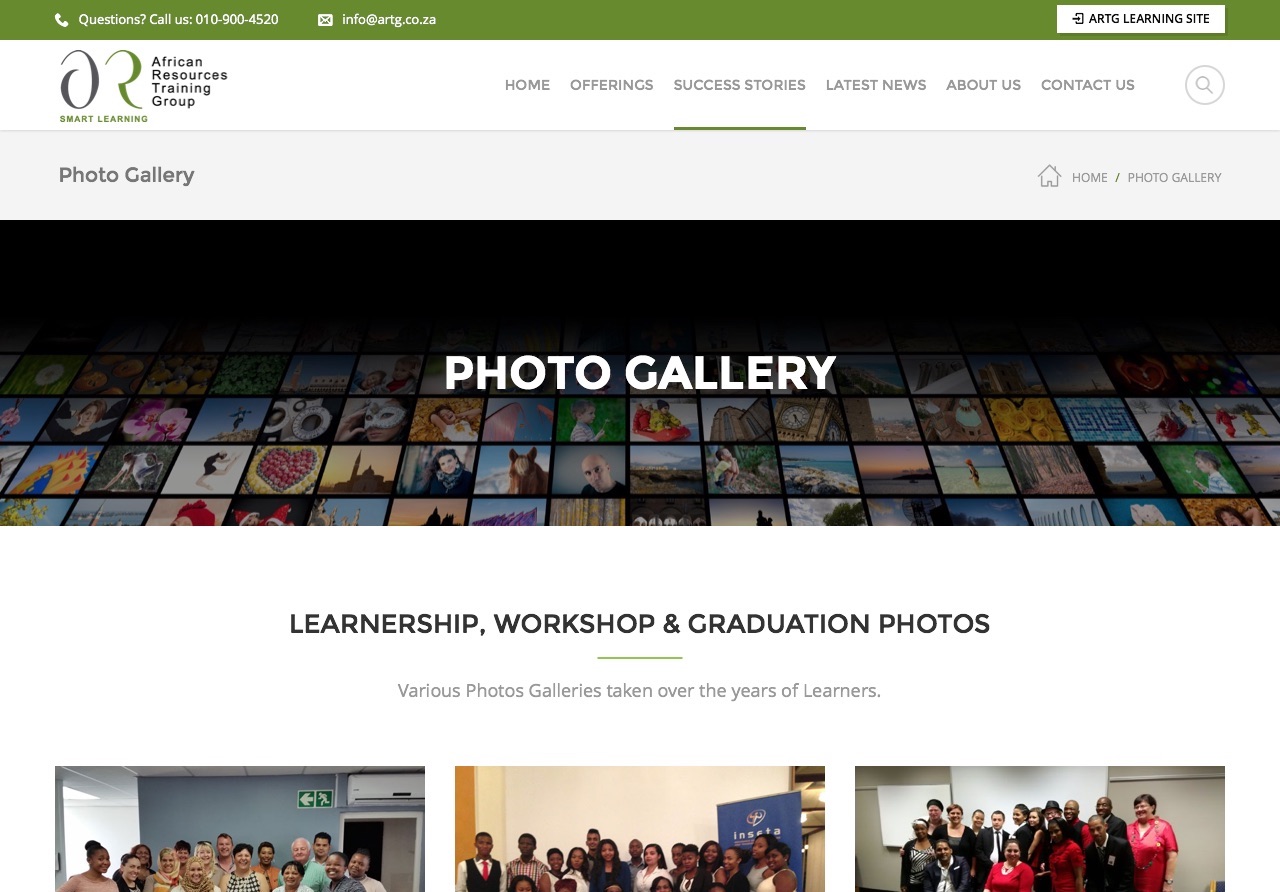Click the 010-900-4520 phone number link
The height and width of the screenshot is (892, 1280).
[237, 19]
